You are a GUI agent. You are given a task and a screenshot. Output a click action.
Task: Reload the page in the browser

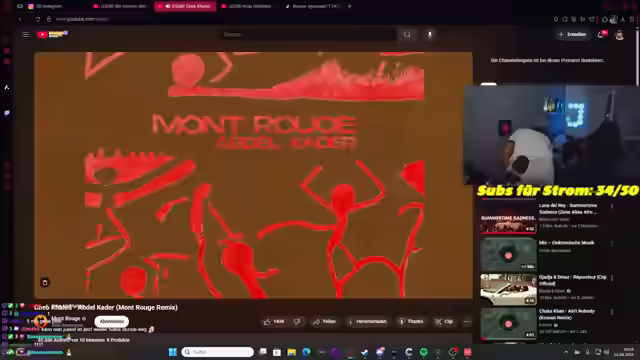click(x=38, y=19)
